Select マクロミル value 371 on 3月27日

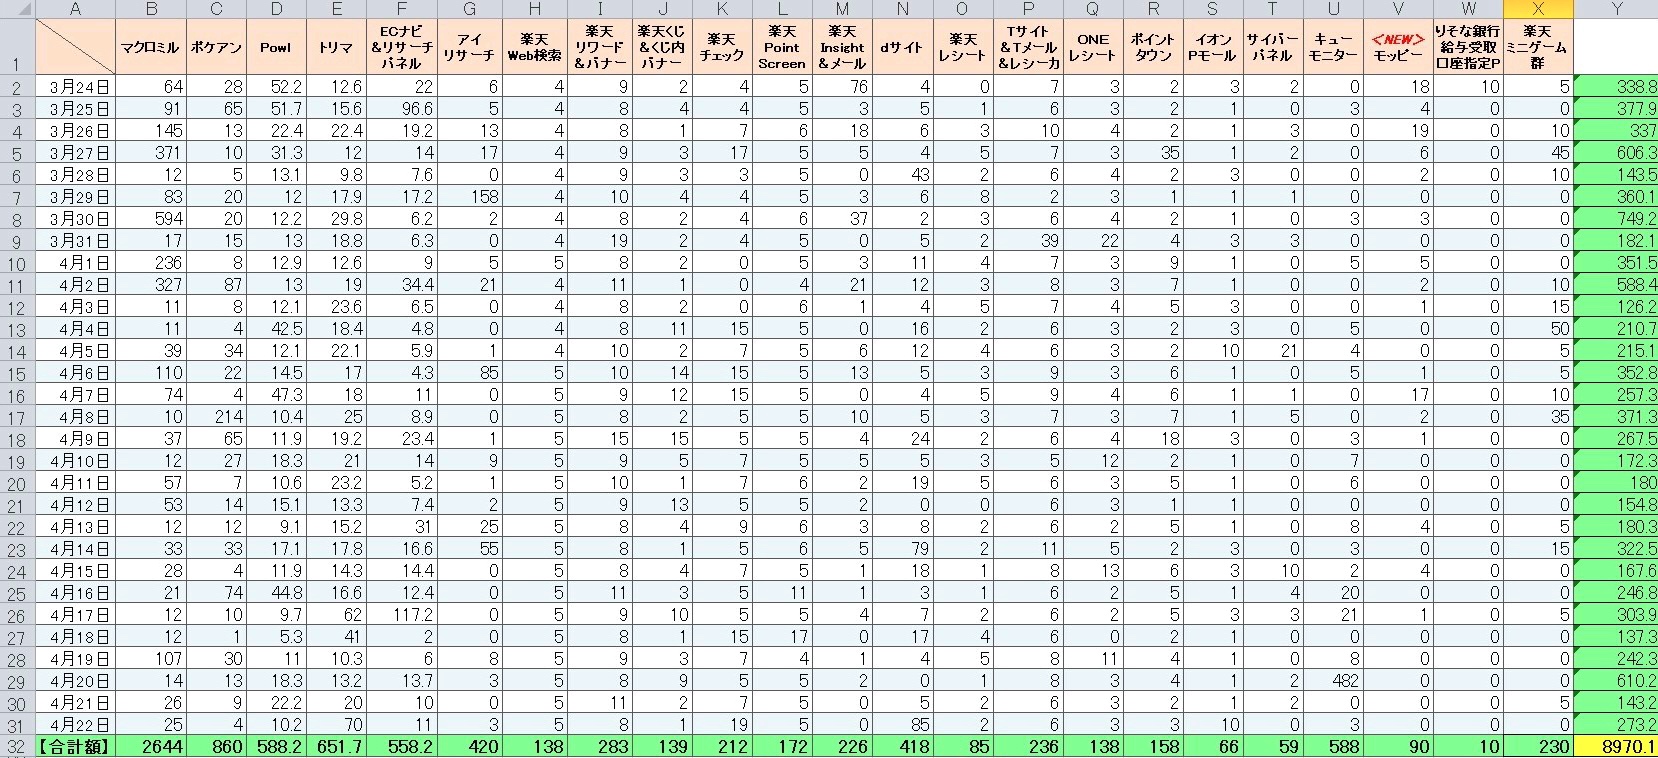click(x=150, y=153)
